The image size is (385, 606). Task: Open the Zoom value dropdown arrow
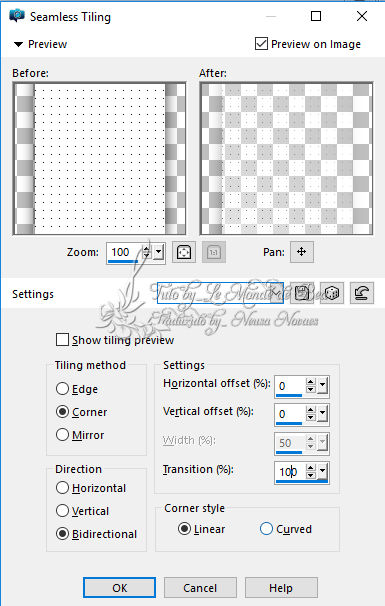click(x=159, y=252)
